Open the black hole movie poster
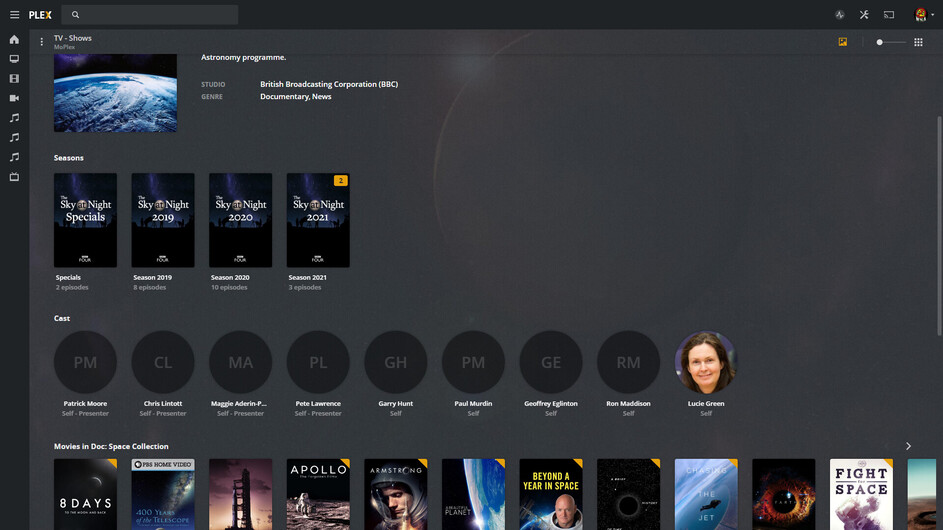 pyautogui.click(x=628, y=495)
